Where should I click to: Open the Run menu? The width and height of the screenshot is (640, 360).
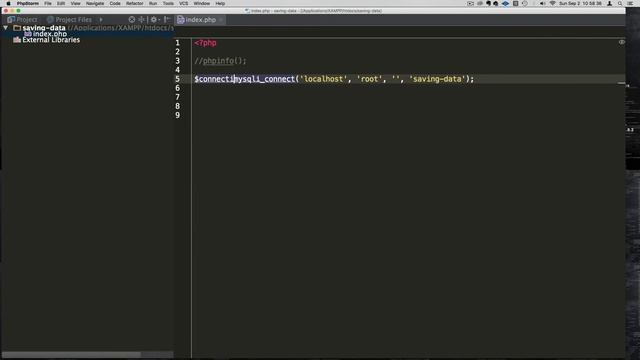point(153,3)
